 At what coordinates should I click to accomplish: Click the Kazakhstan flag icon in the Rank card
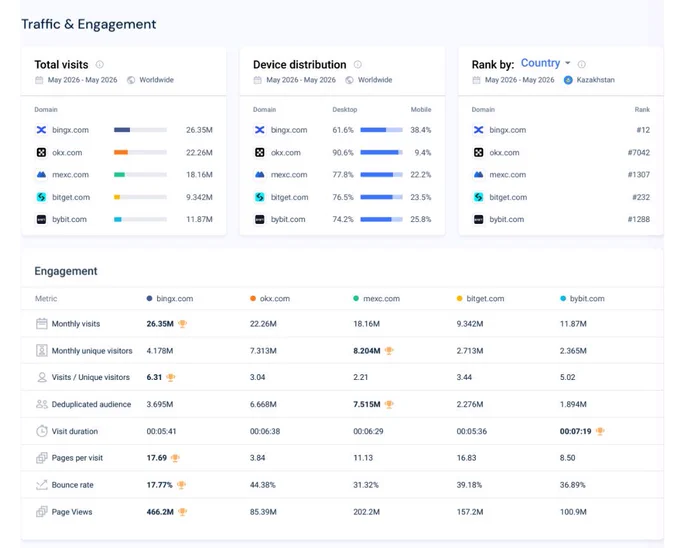point(568,80)
